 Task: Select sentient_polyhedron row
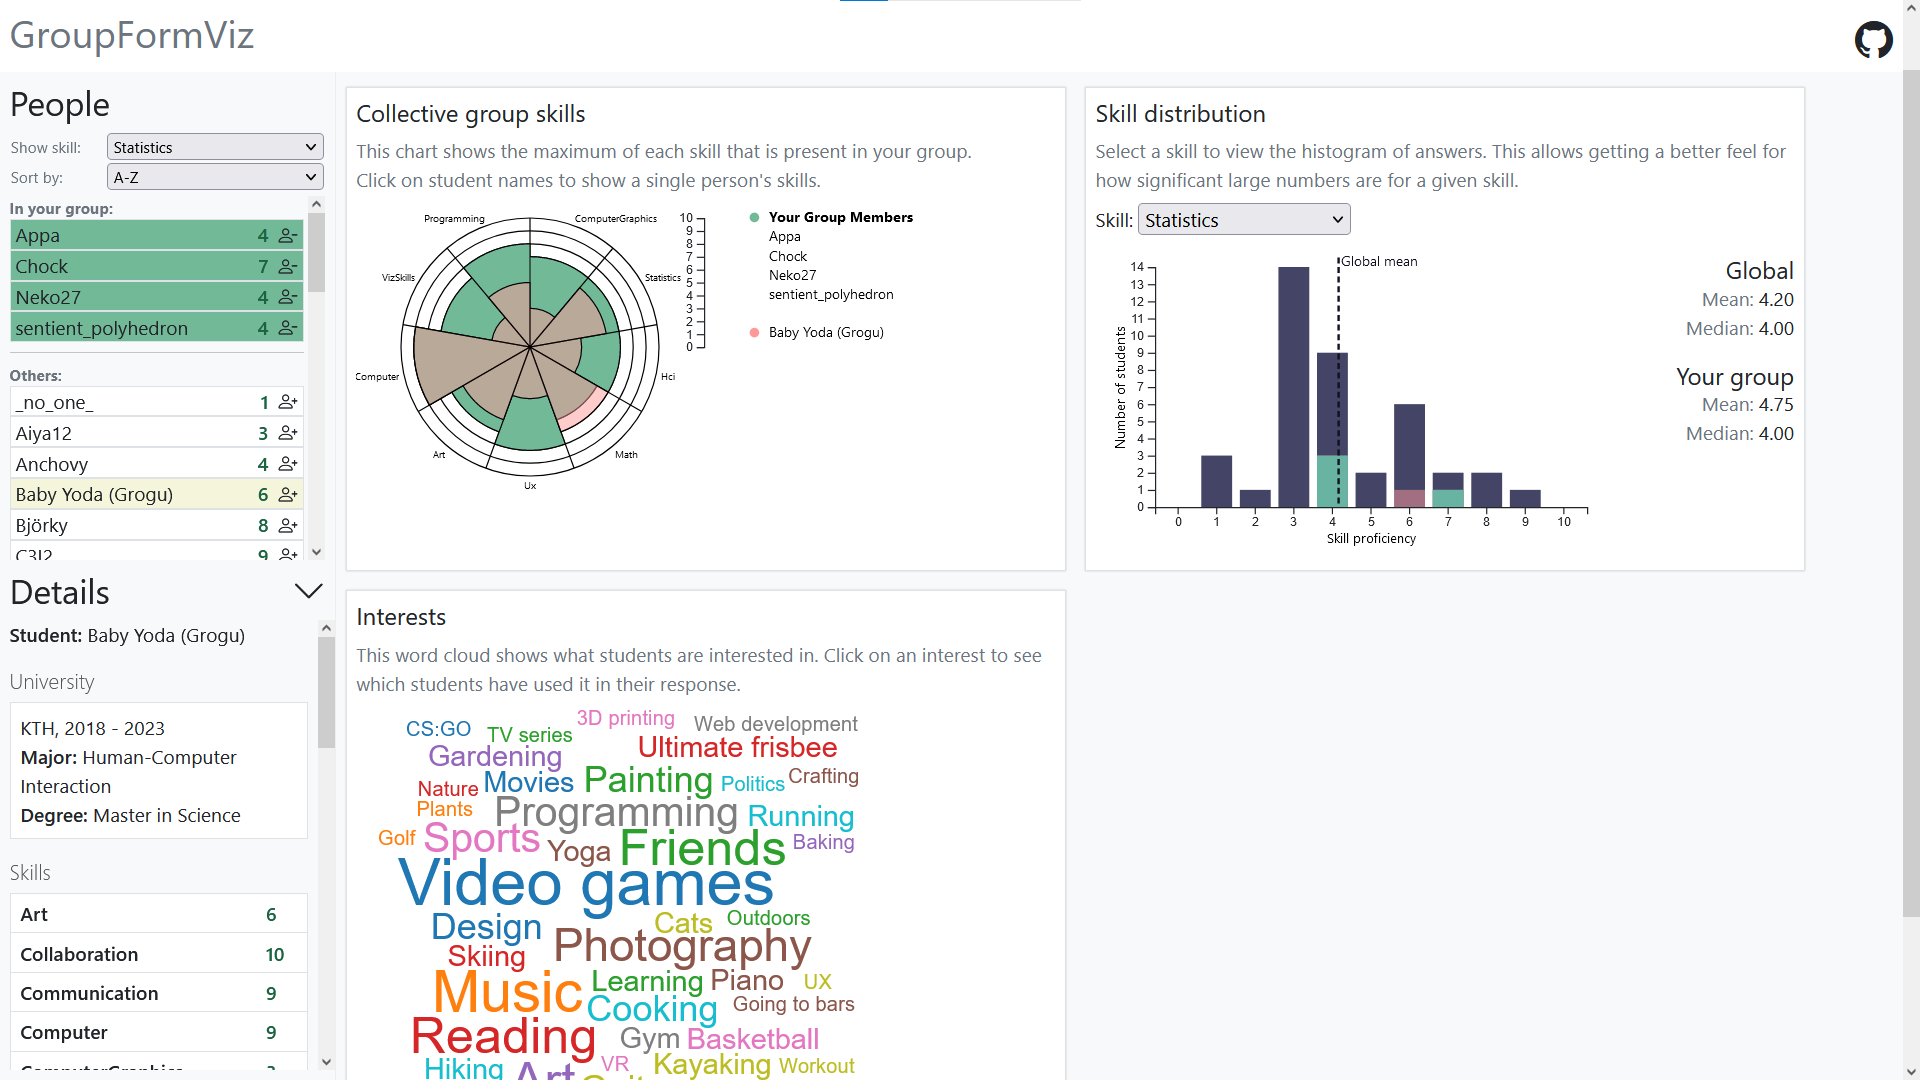click(157, 328)
